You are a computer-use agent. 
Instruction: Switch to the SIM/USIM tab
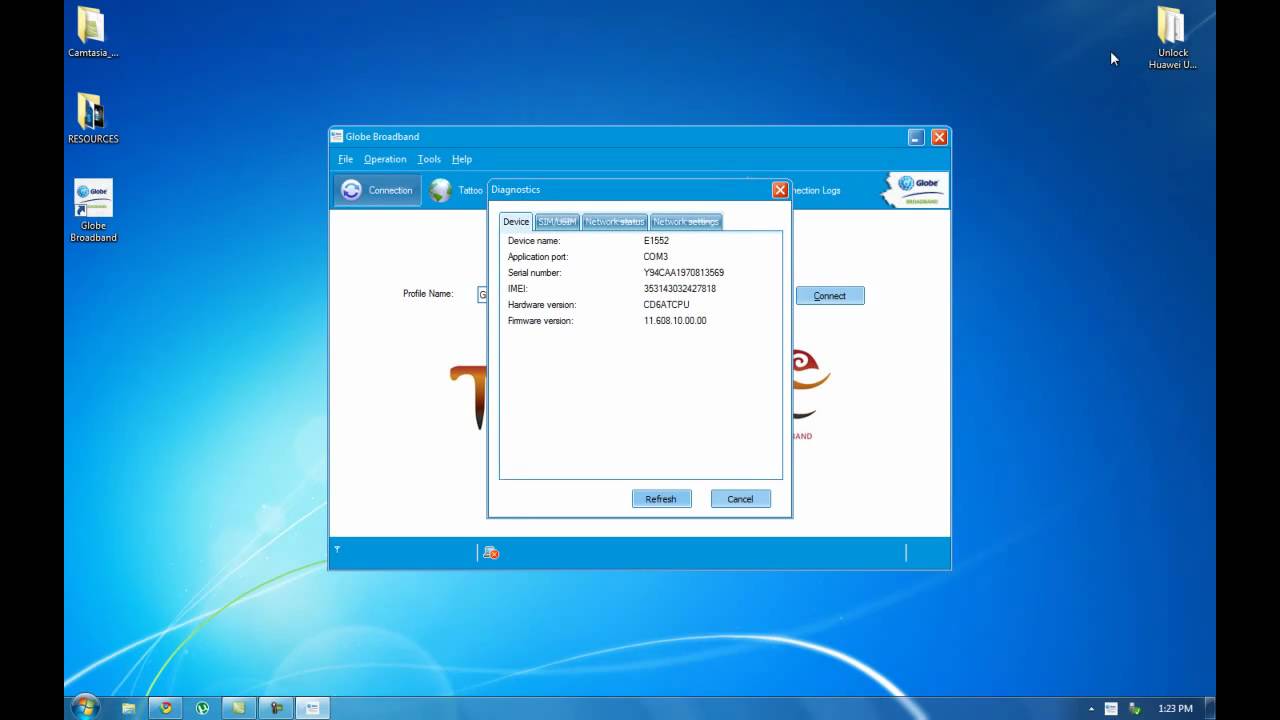pos(557,221)
